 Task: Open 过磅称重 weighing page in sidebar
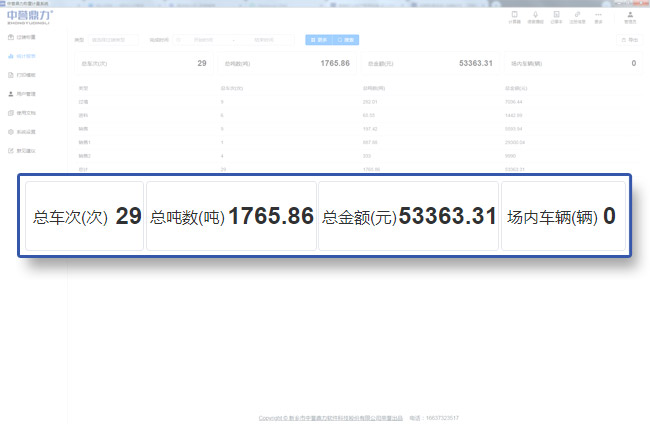tap(27, 36)
